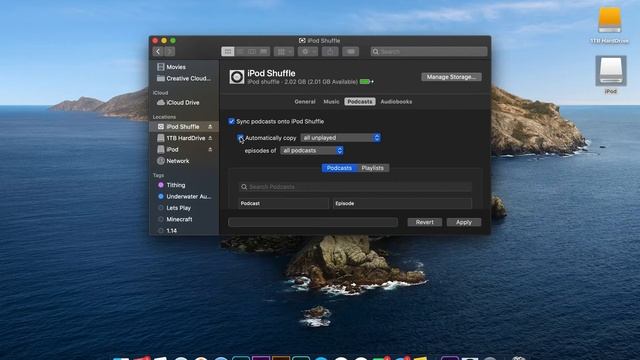
Task: Click the green battery indicator
Action: [366, 82]
